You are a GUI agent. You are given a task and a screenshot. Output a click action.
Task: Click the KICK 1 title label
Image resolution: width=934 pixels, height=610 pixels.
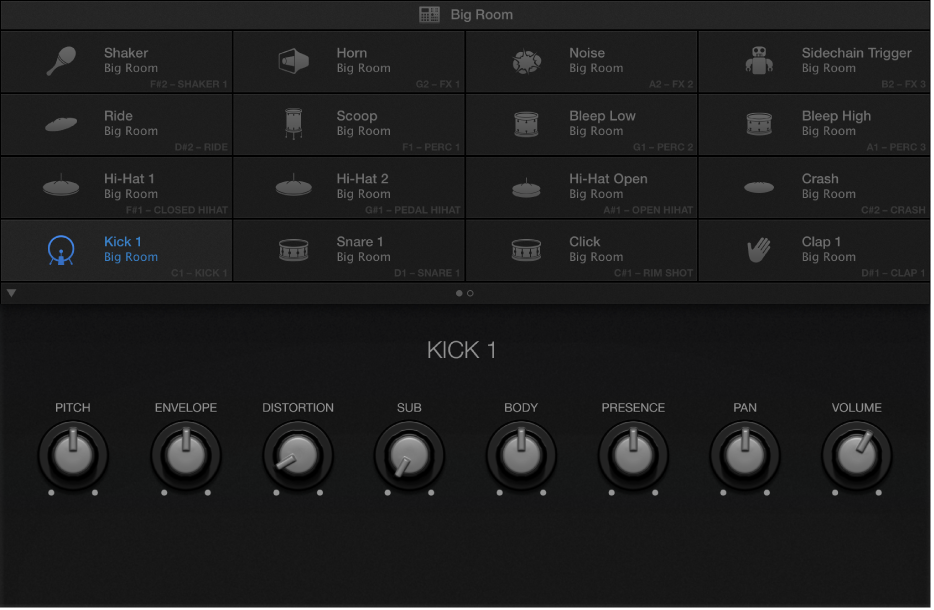[x=462, y=350]
